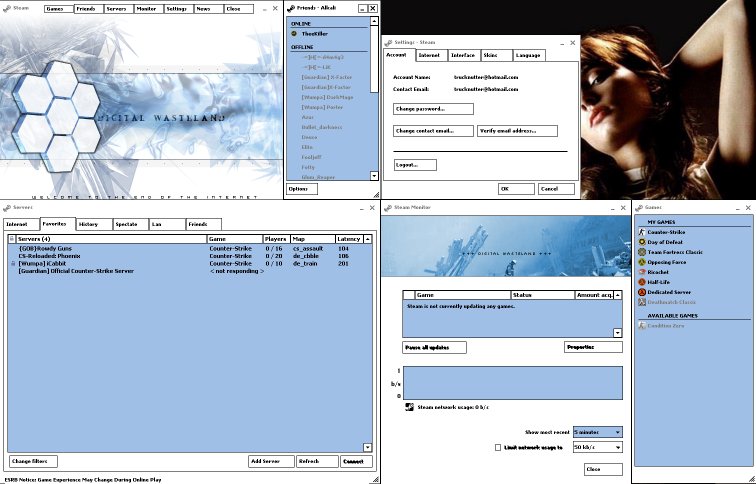Click the Servers list scroll-up arrow
756x484 pixels.
[367, 239]
